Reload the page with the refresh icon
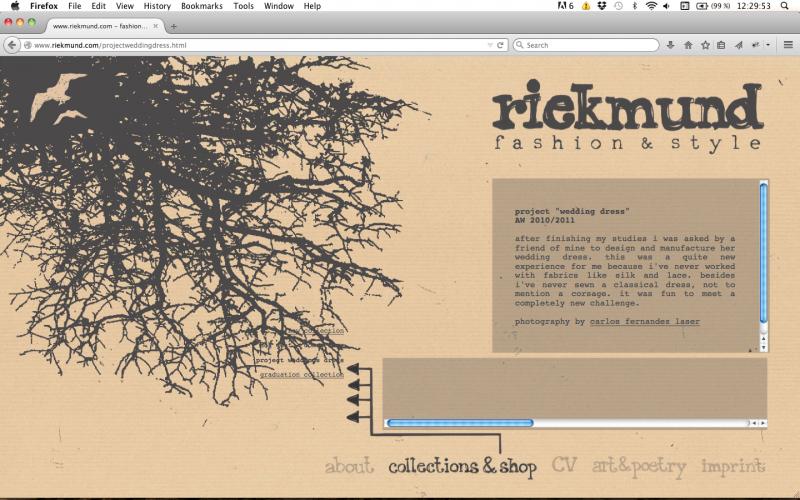 500,45
